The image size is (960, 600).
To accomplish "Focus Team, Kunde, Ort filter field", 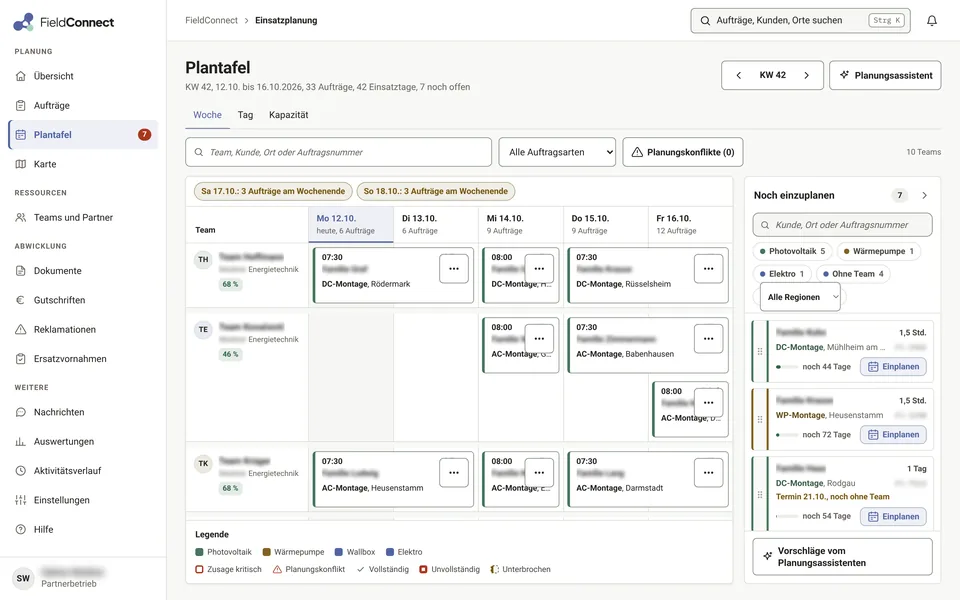I will [339, 152].
